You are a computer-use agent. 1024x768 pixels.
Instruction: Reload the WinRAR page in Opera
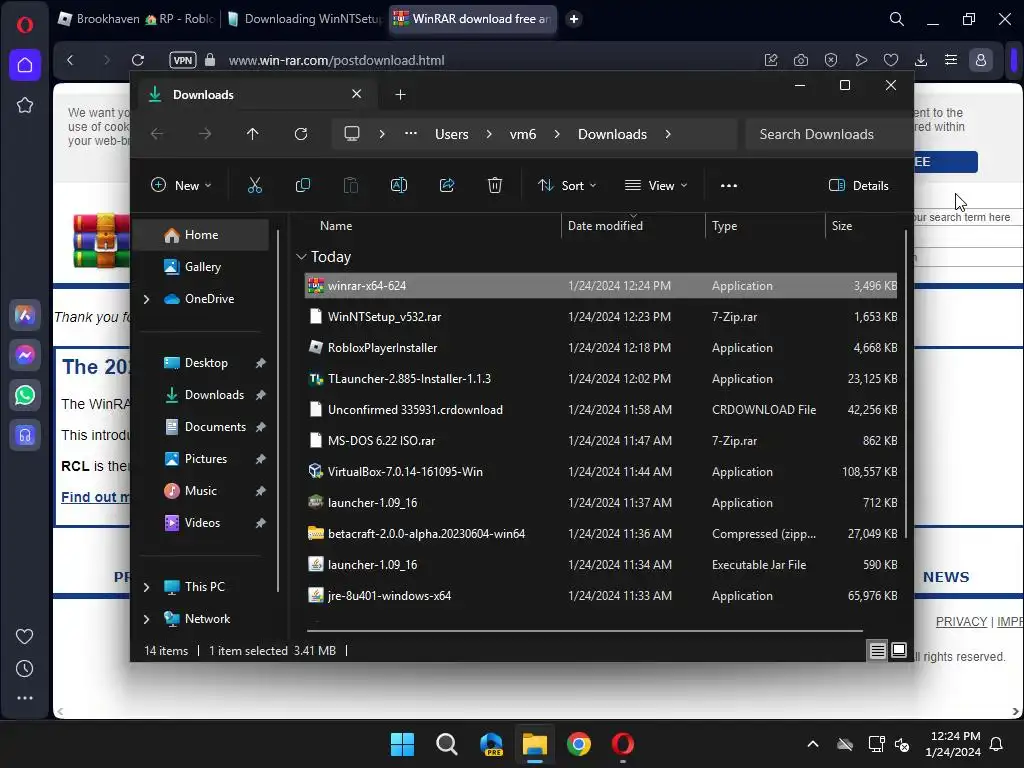click(138, 60)
